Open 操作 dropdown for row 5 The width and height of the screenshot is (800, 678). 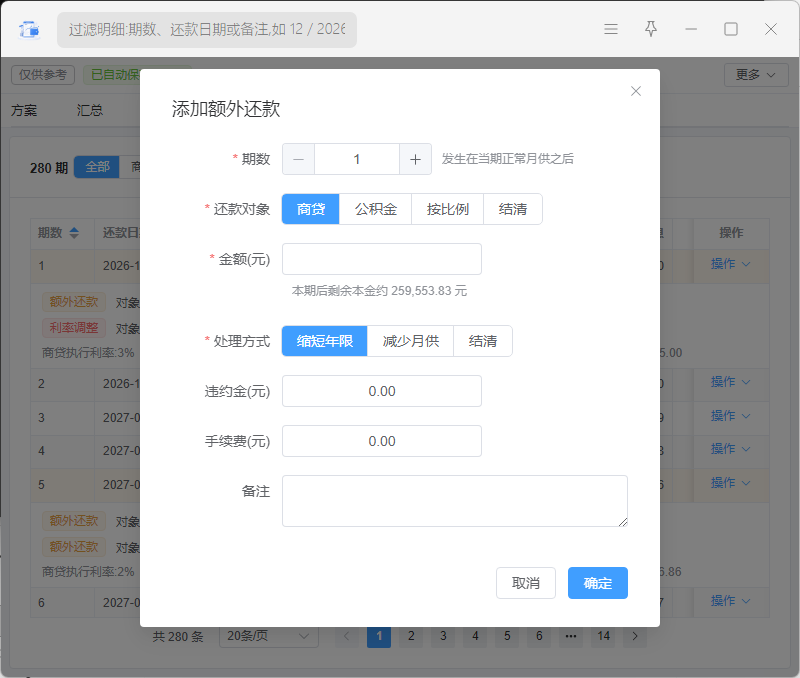click(x=730, y=483)
